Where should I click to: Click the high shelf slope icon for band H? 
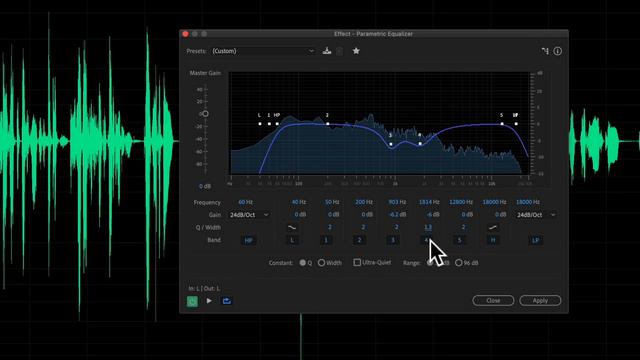coord(493,227)
